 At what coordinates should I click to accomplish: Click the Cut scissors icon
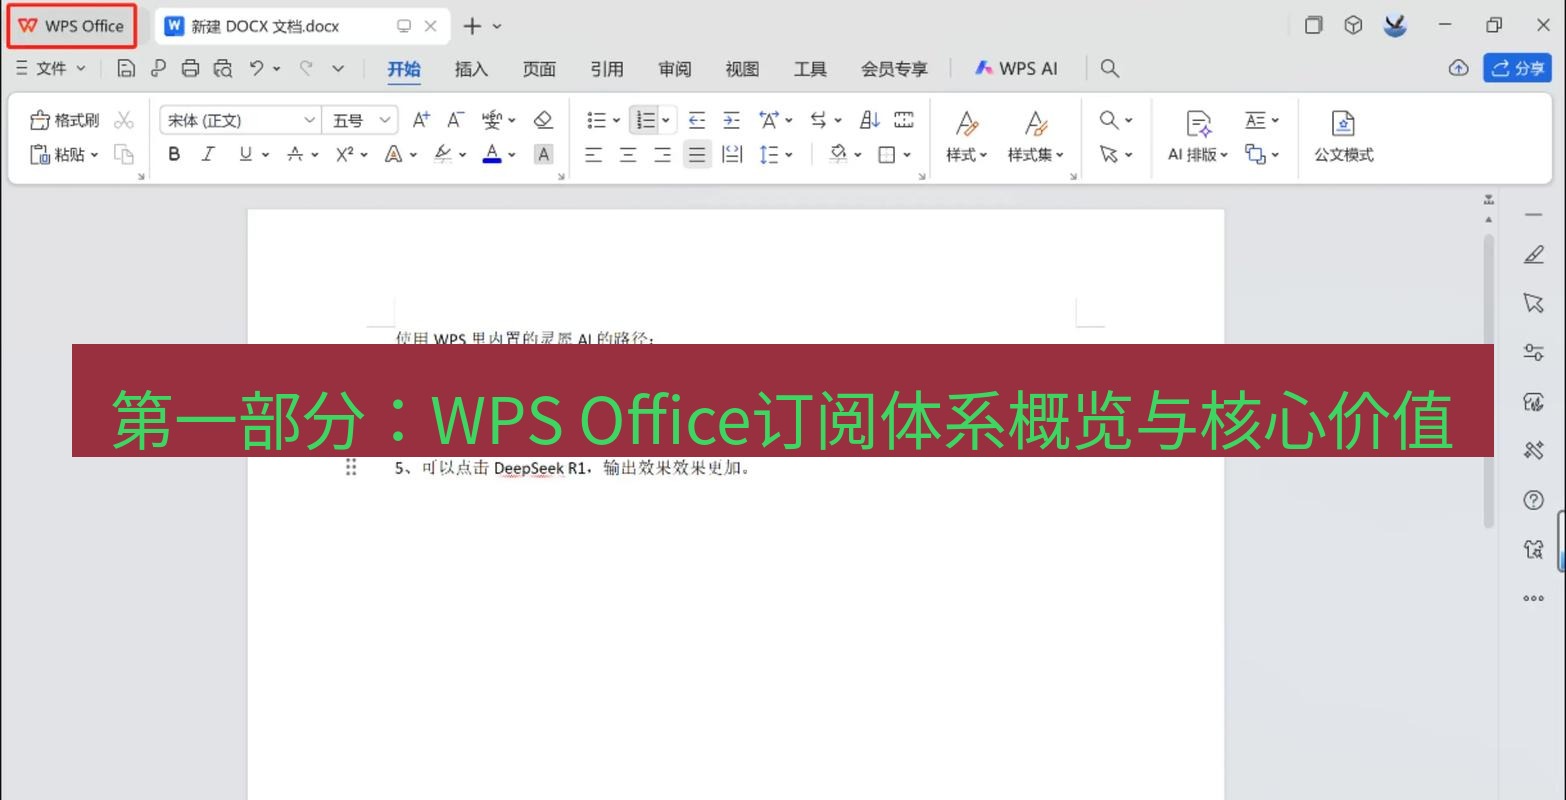(x=124, y=120)
